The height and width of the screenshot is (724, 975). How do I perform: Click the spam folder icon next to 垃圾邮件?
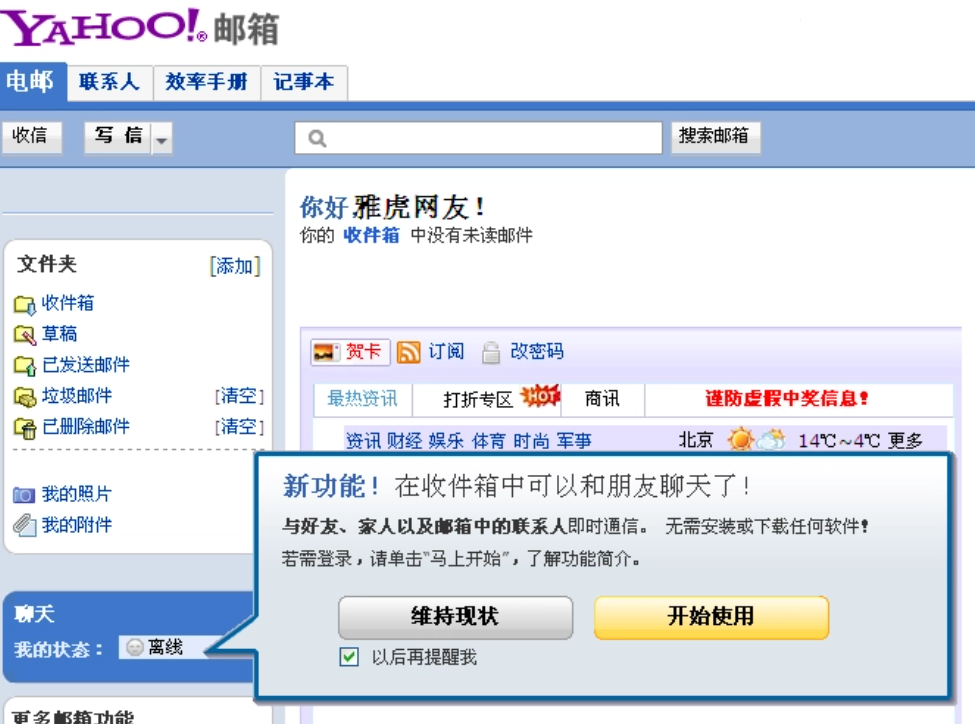(25, 397)
